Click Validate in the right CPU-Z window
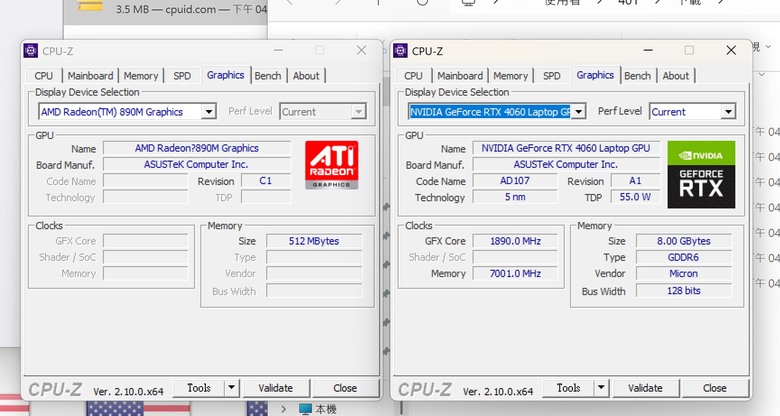This screenshot has width=780, height=416. (x=645, y=388)
